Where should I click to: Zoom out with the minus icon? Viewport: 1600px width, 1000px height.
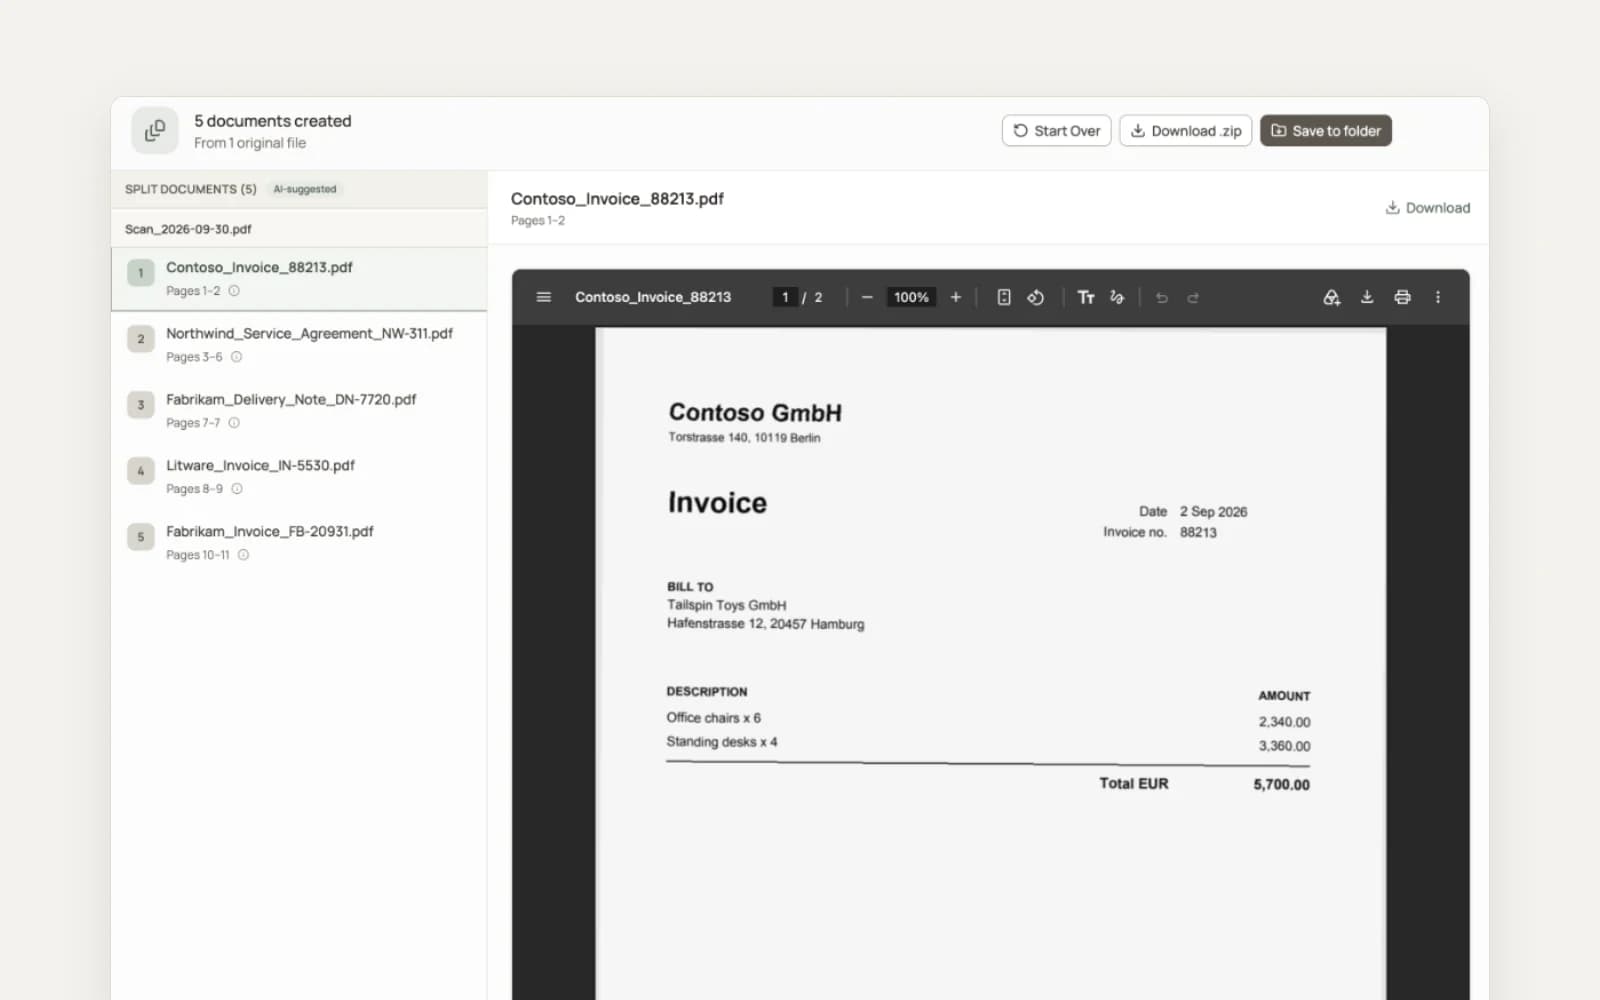pyautogui.click(x=867, y=297)
